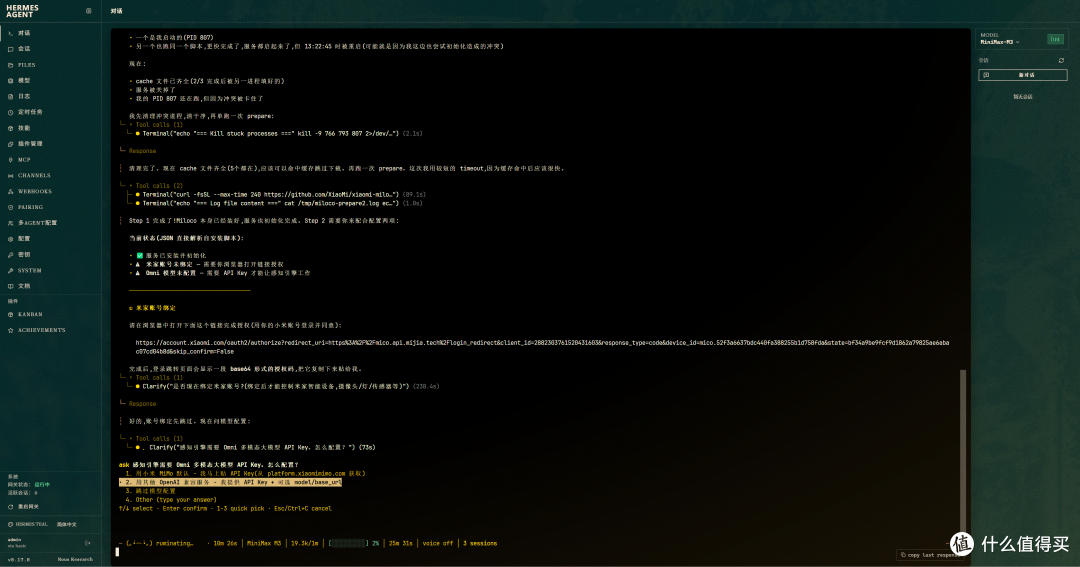
Task: Change the HERMES TEAL theme
Action: click(28, 524)
